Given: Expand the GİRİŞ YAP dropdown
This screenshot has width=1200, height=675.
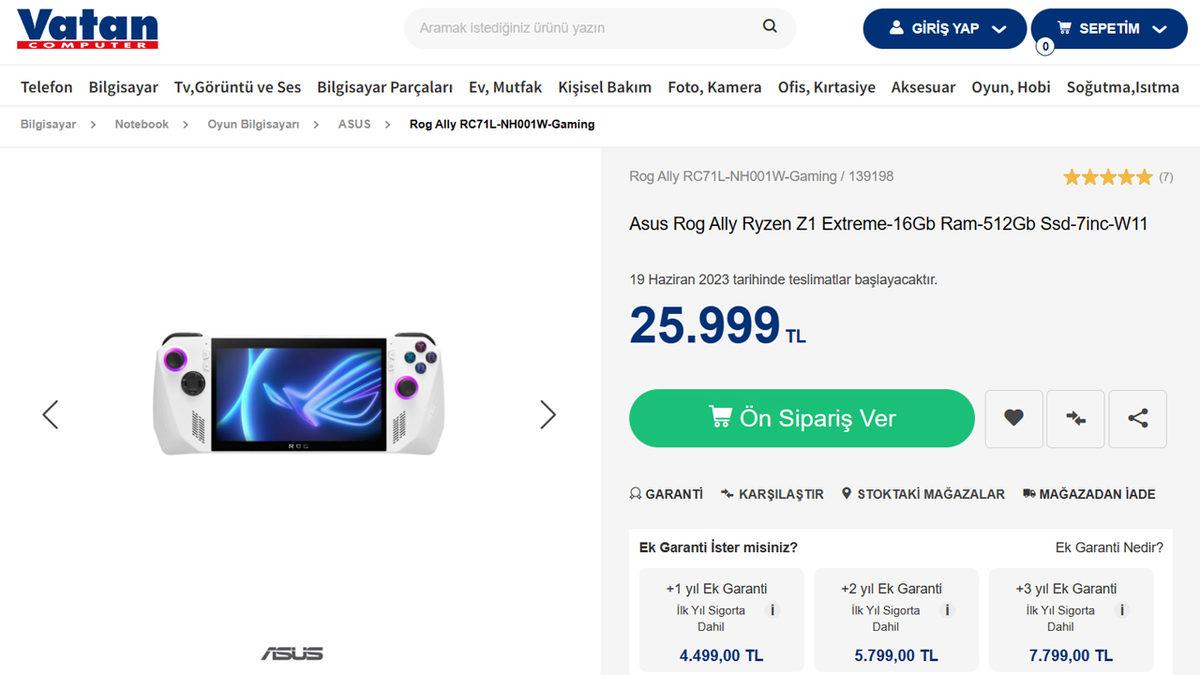Looking at the screenshot, I should (1000, 28).
